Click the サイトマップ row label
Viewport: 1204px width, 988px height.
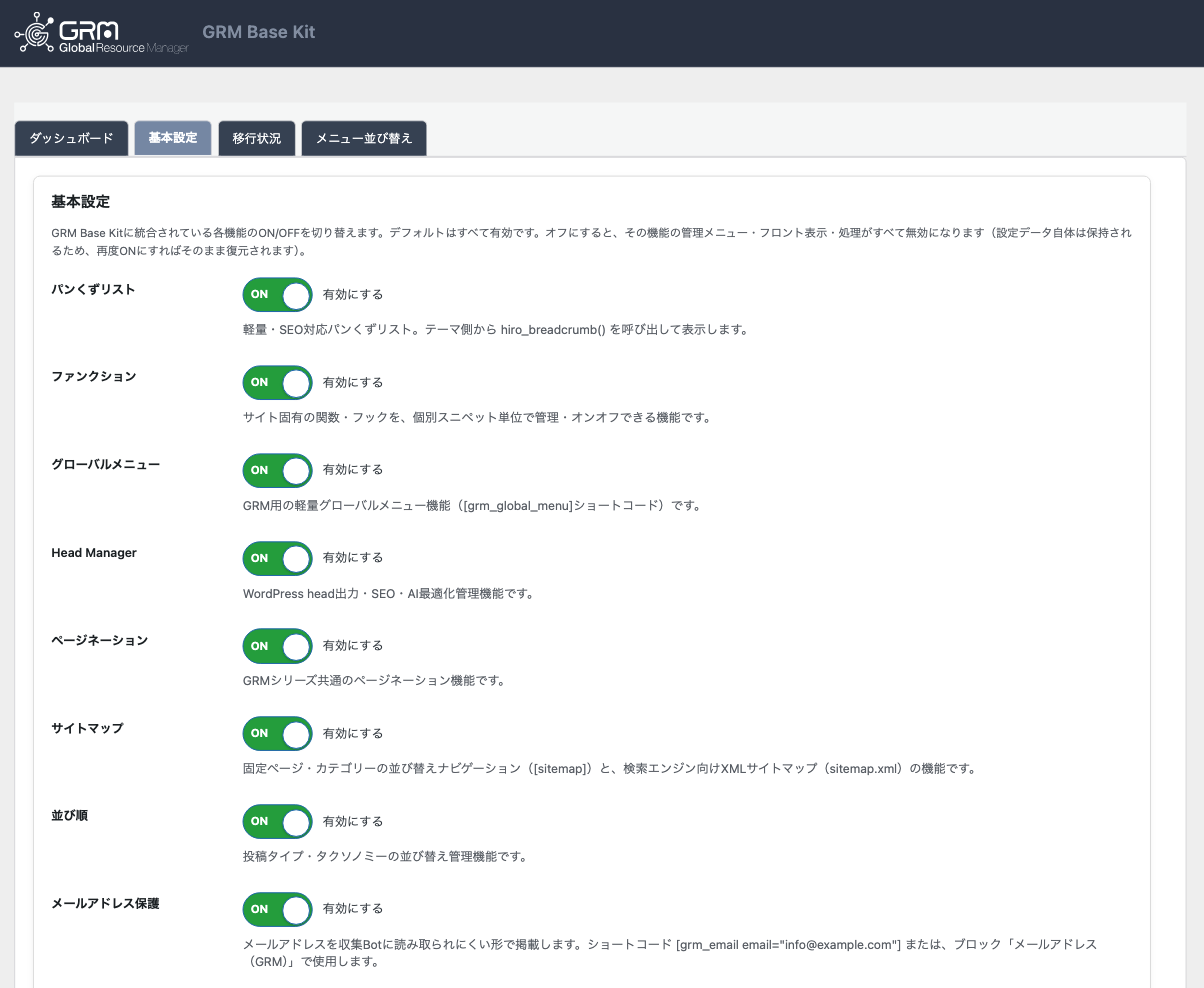(87, 728)
